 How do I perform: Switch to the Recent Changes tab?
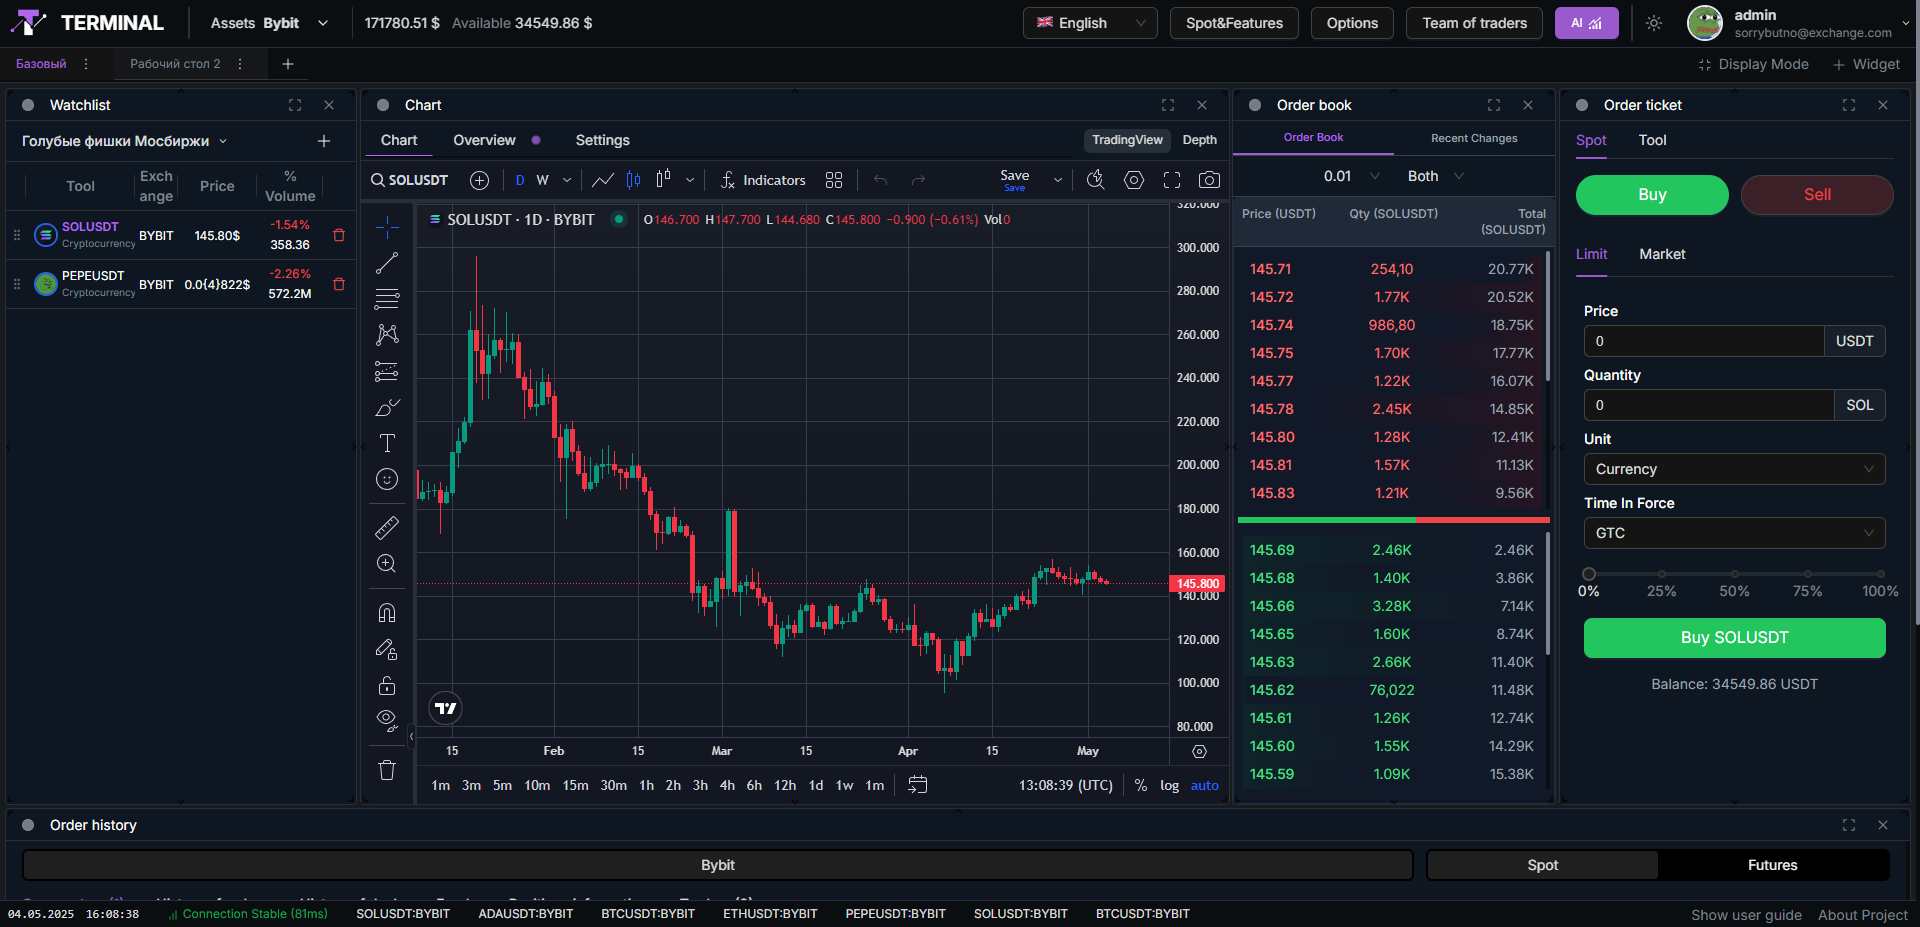tap(1473, 138)
